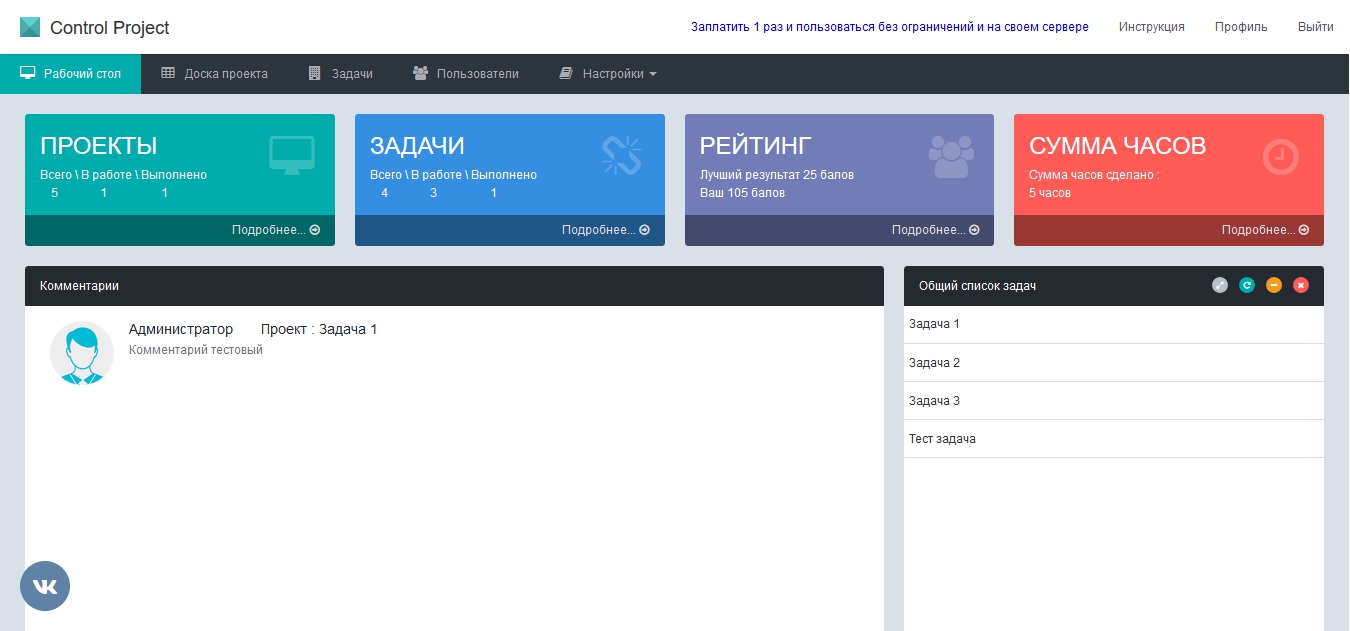The image size is (1350, 631).
Task: Click the VK social share icon
Action: tap(45, 586)
